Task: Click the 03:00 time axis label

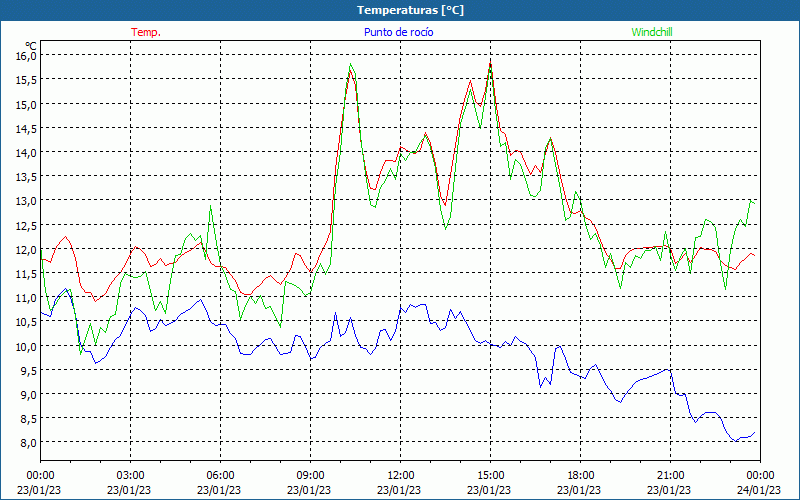Action: click(x=131, y=475)
